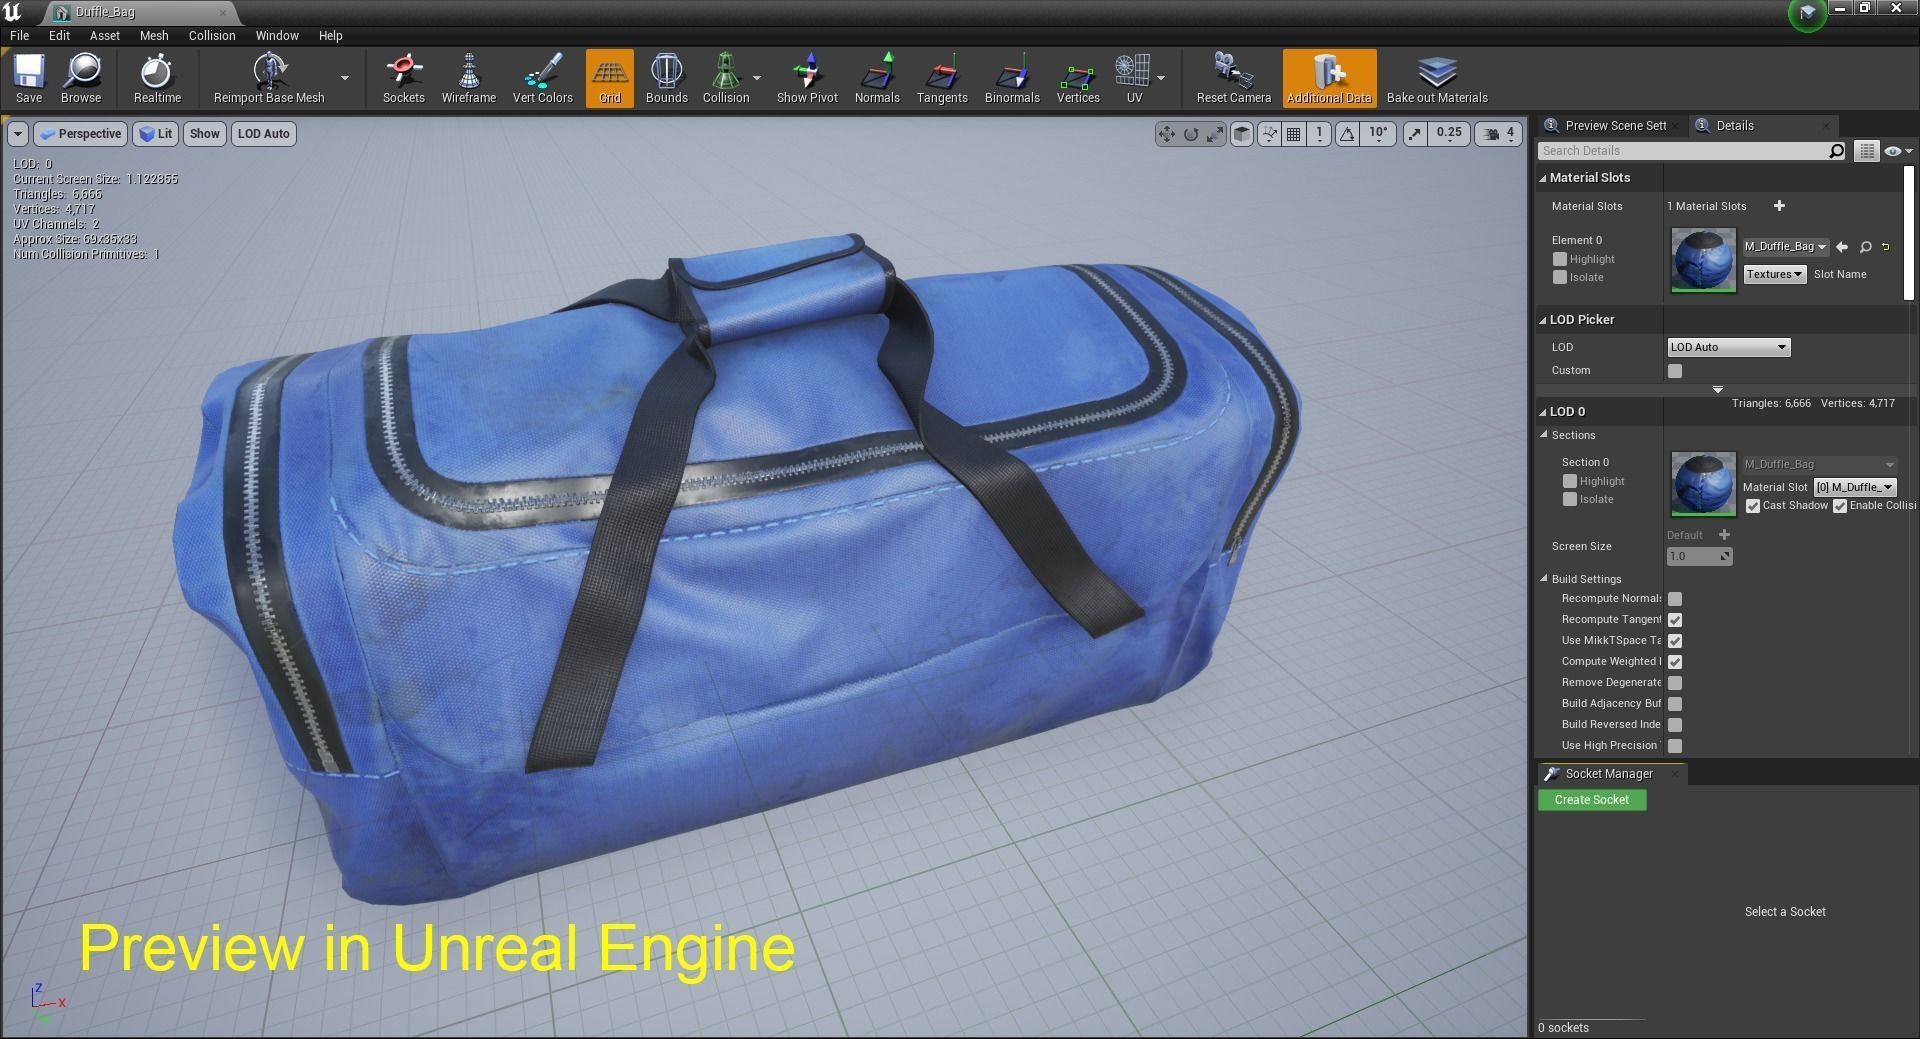Screen dimensions: 1920x1039
Task: Uncheck Cast Shadow for Section 0
Action: (x=1753, y=506)
